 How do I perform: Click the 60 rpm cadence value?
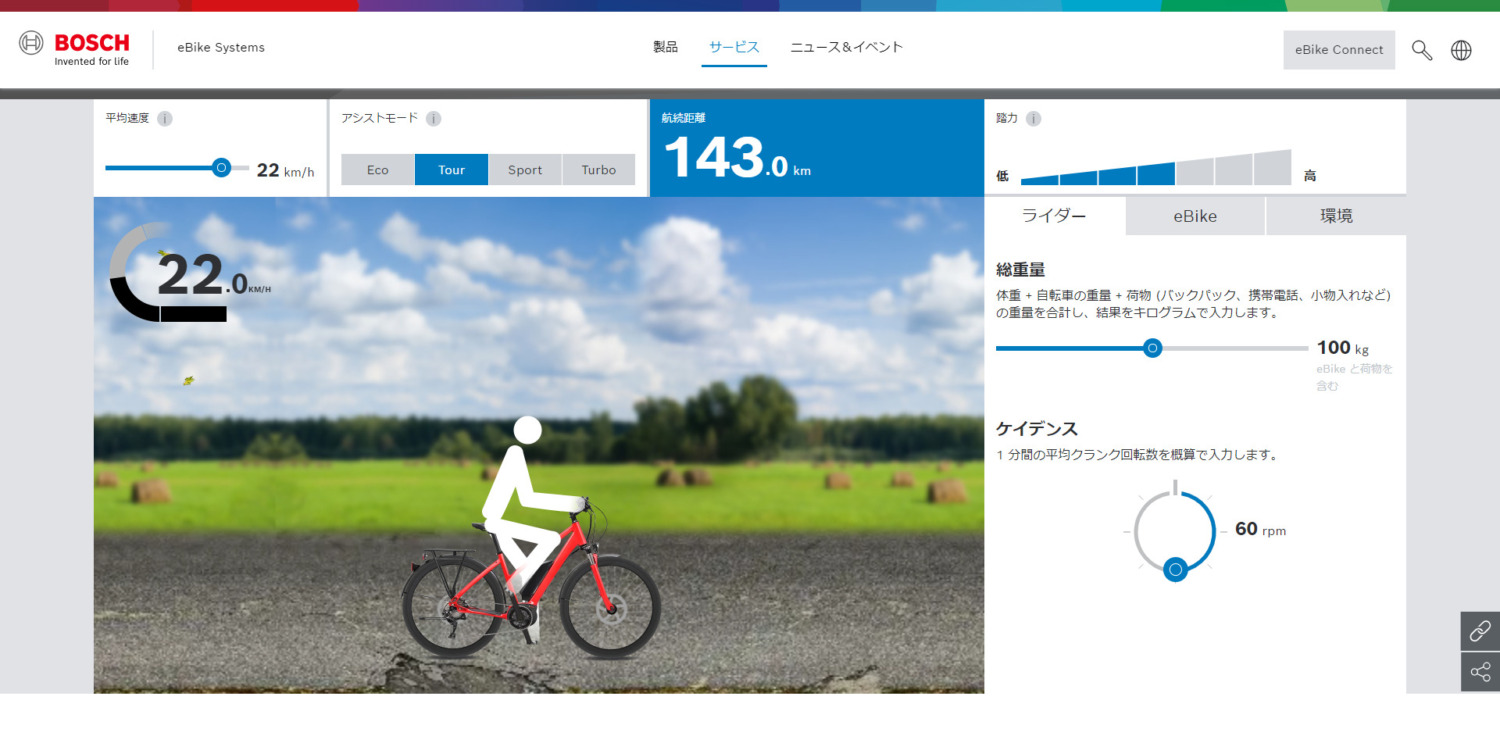click(1260, 529)
